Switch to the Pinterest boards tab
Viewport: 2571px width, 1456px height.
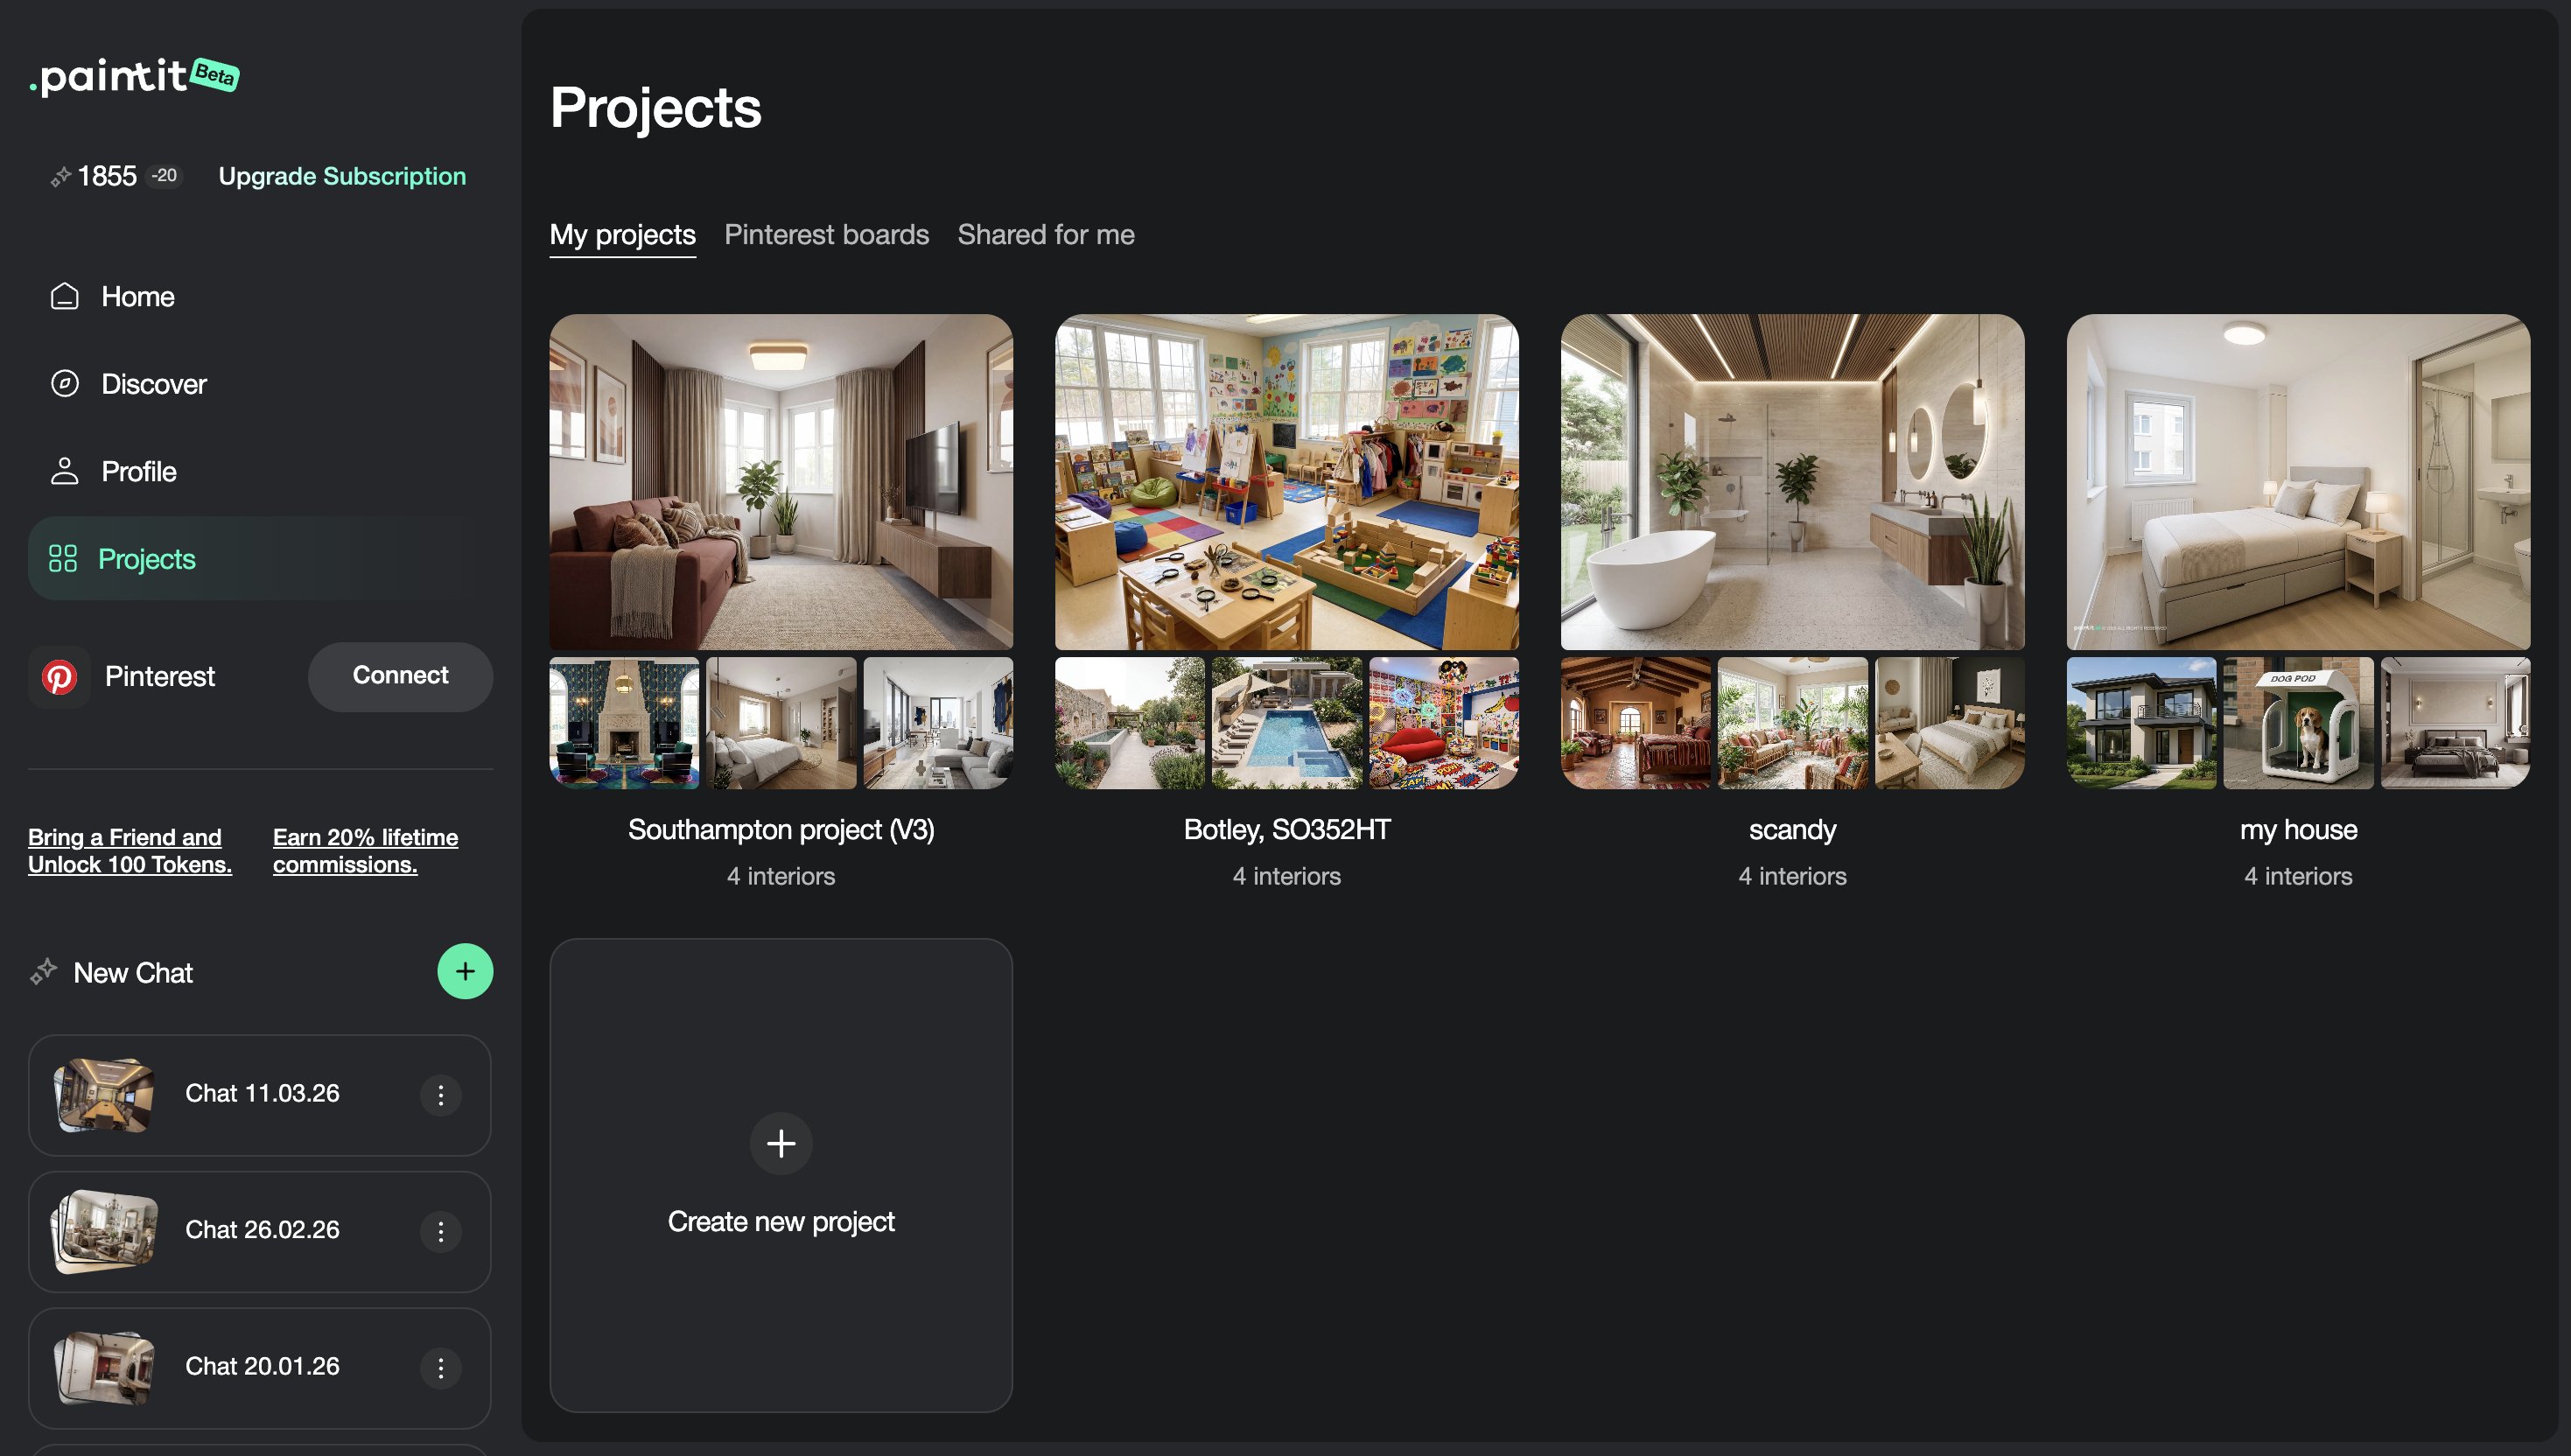[826, 234]
